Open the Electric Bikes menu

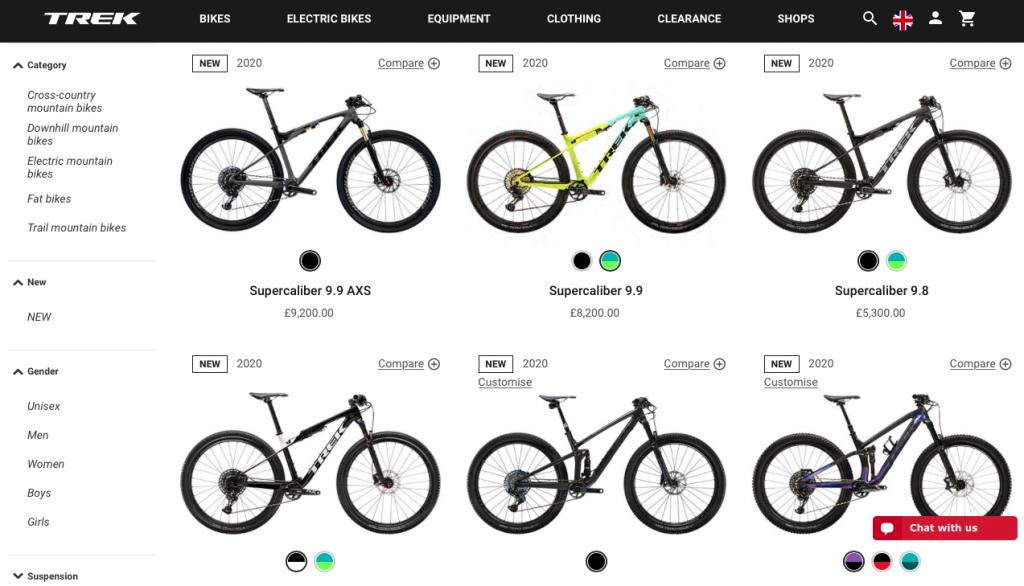329,18
